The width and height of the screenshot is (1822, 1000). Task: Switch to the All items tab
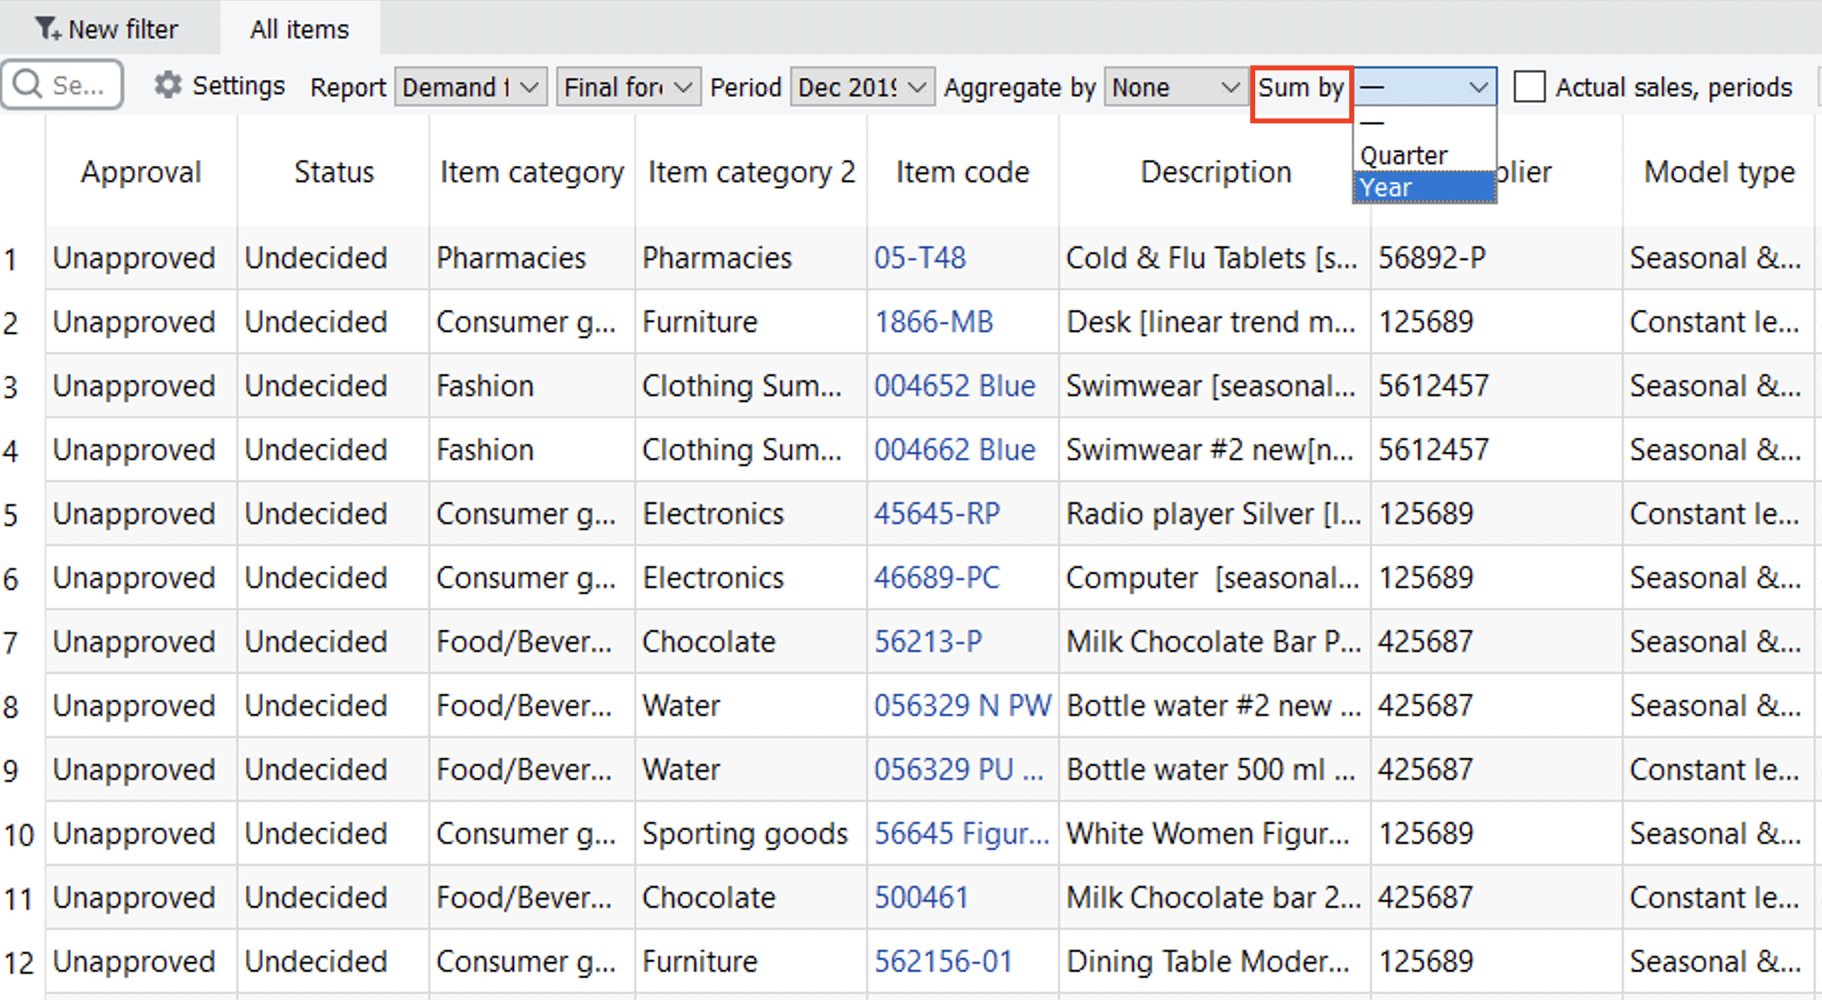(x=299, y=29)
